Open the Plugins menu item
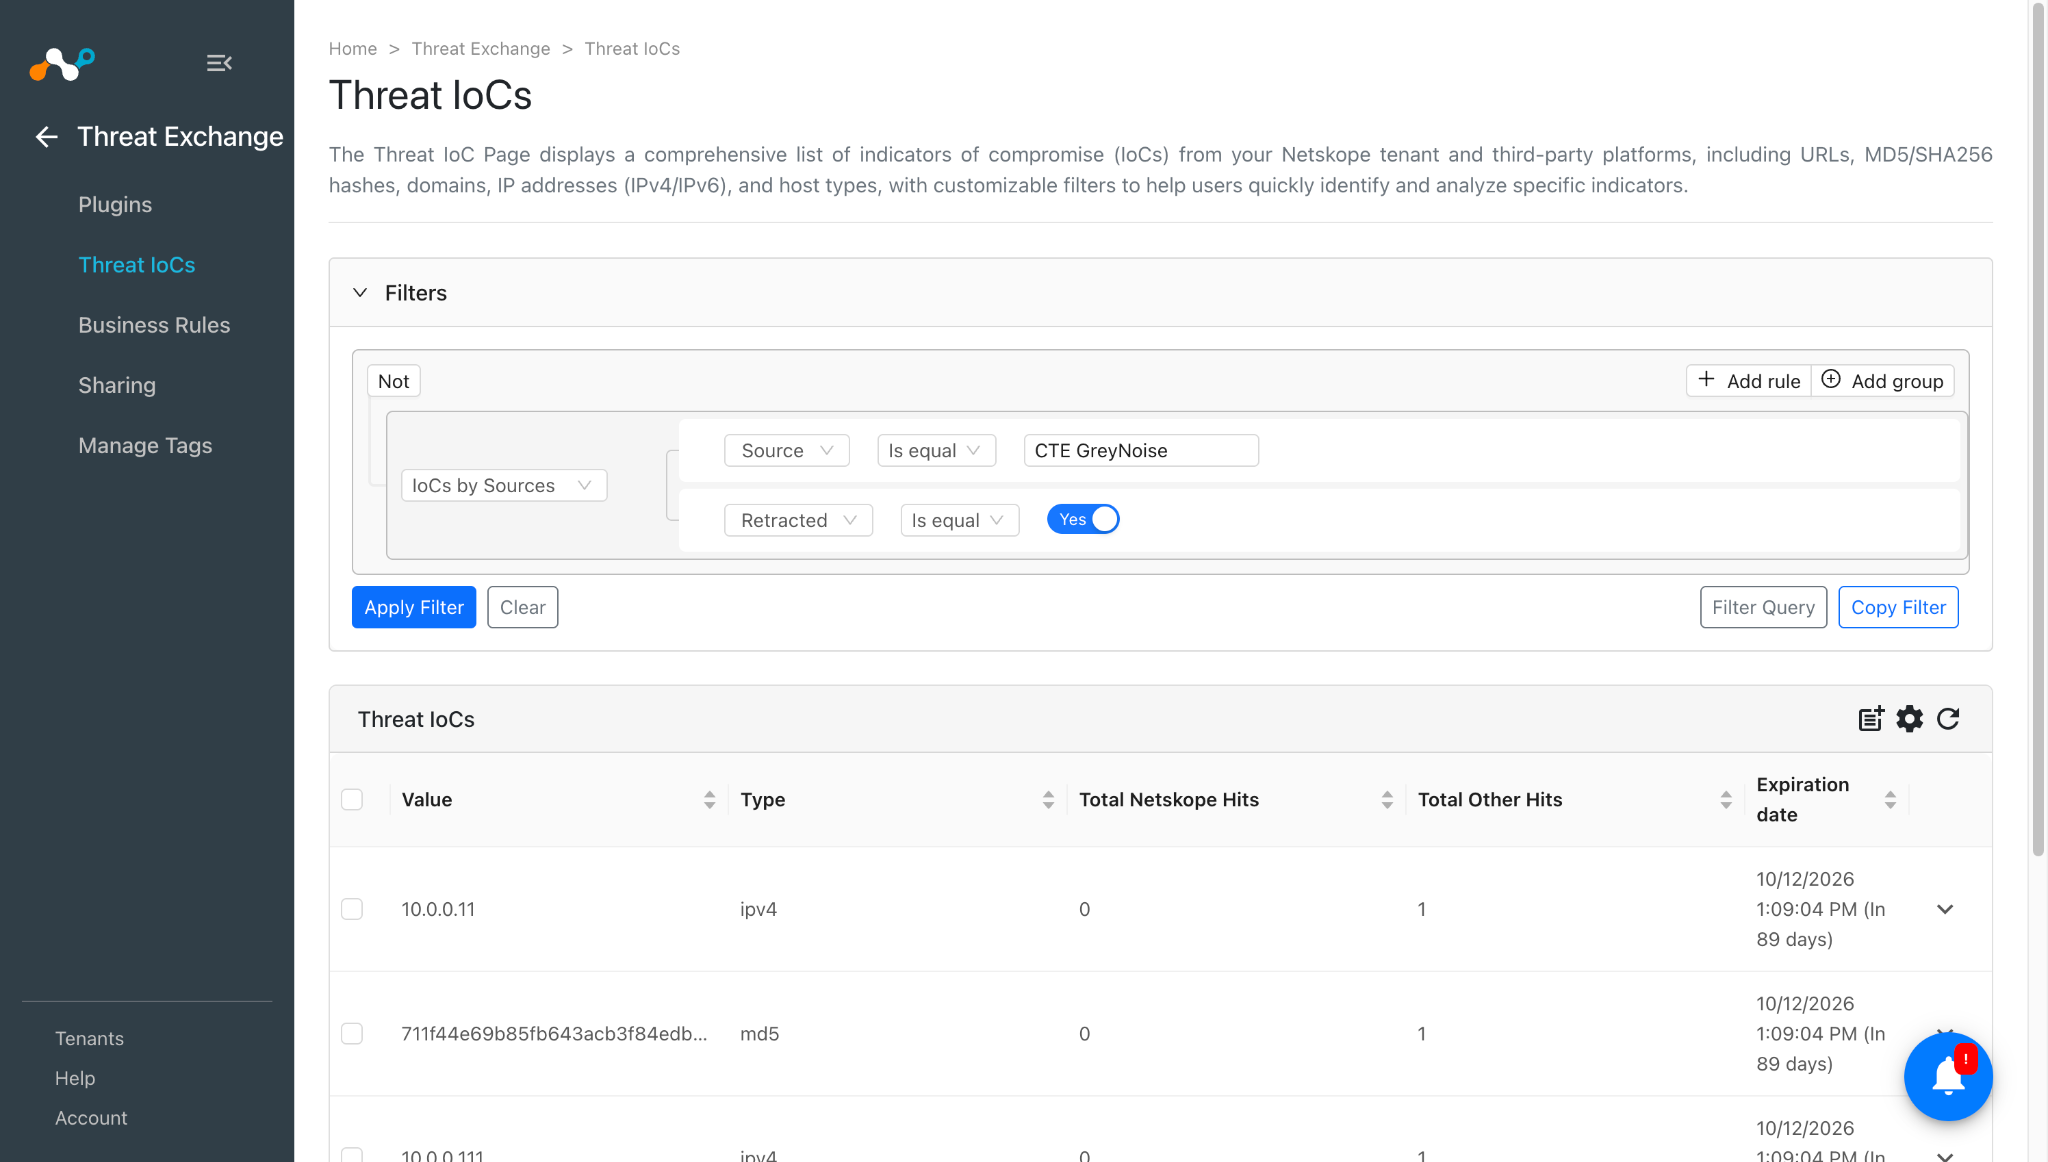 [115, 204]
